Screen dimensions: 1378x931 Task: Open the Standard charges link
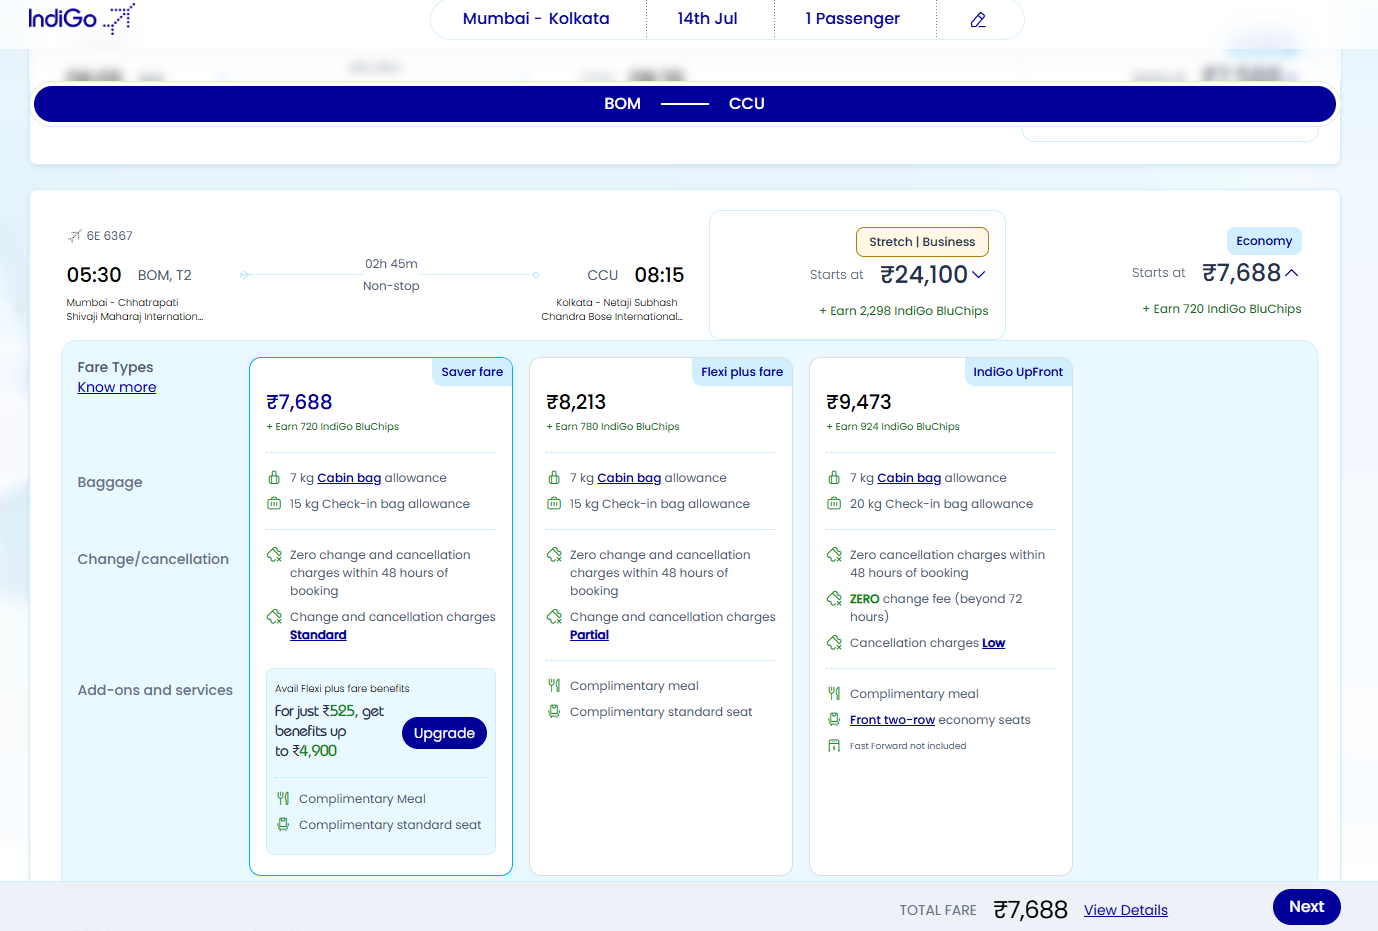pyautogui.click(x=318, y=635)
